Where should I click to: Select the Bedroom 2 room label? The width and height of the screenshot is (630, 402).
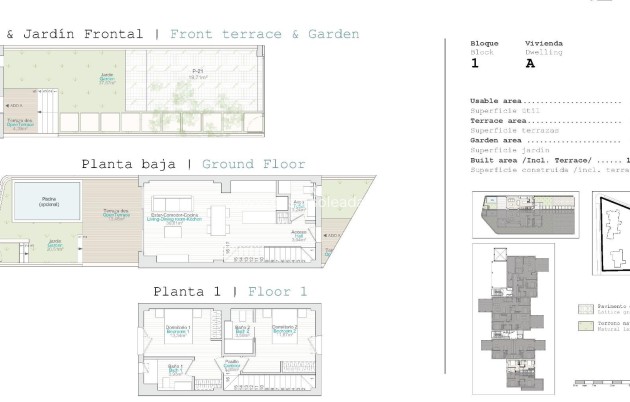285,331
